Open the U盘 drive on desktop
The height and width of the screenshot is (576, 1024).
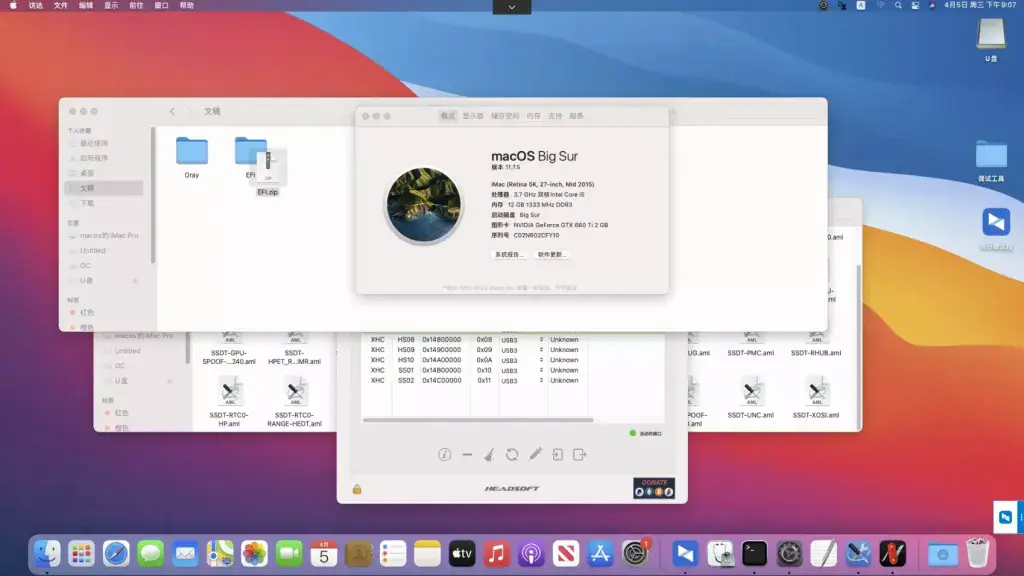click(x=991, y=34)
